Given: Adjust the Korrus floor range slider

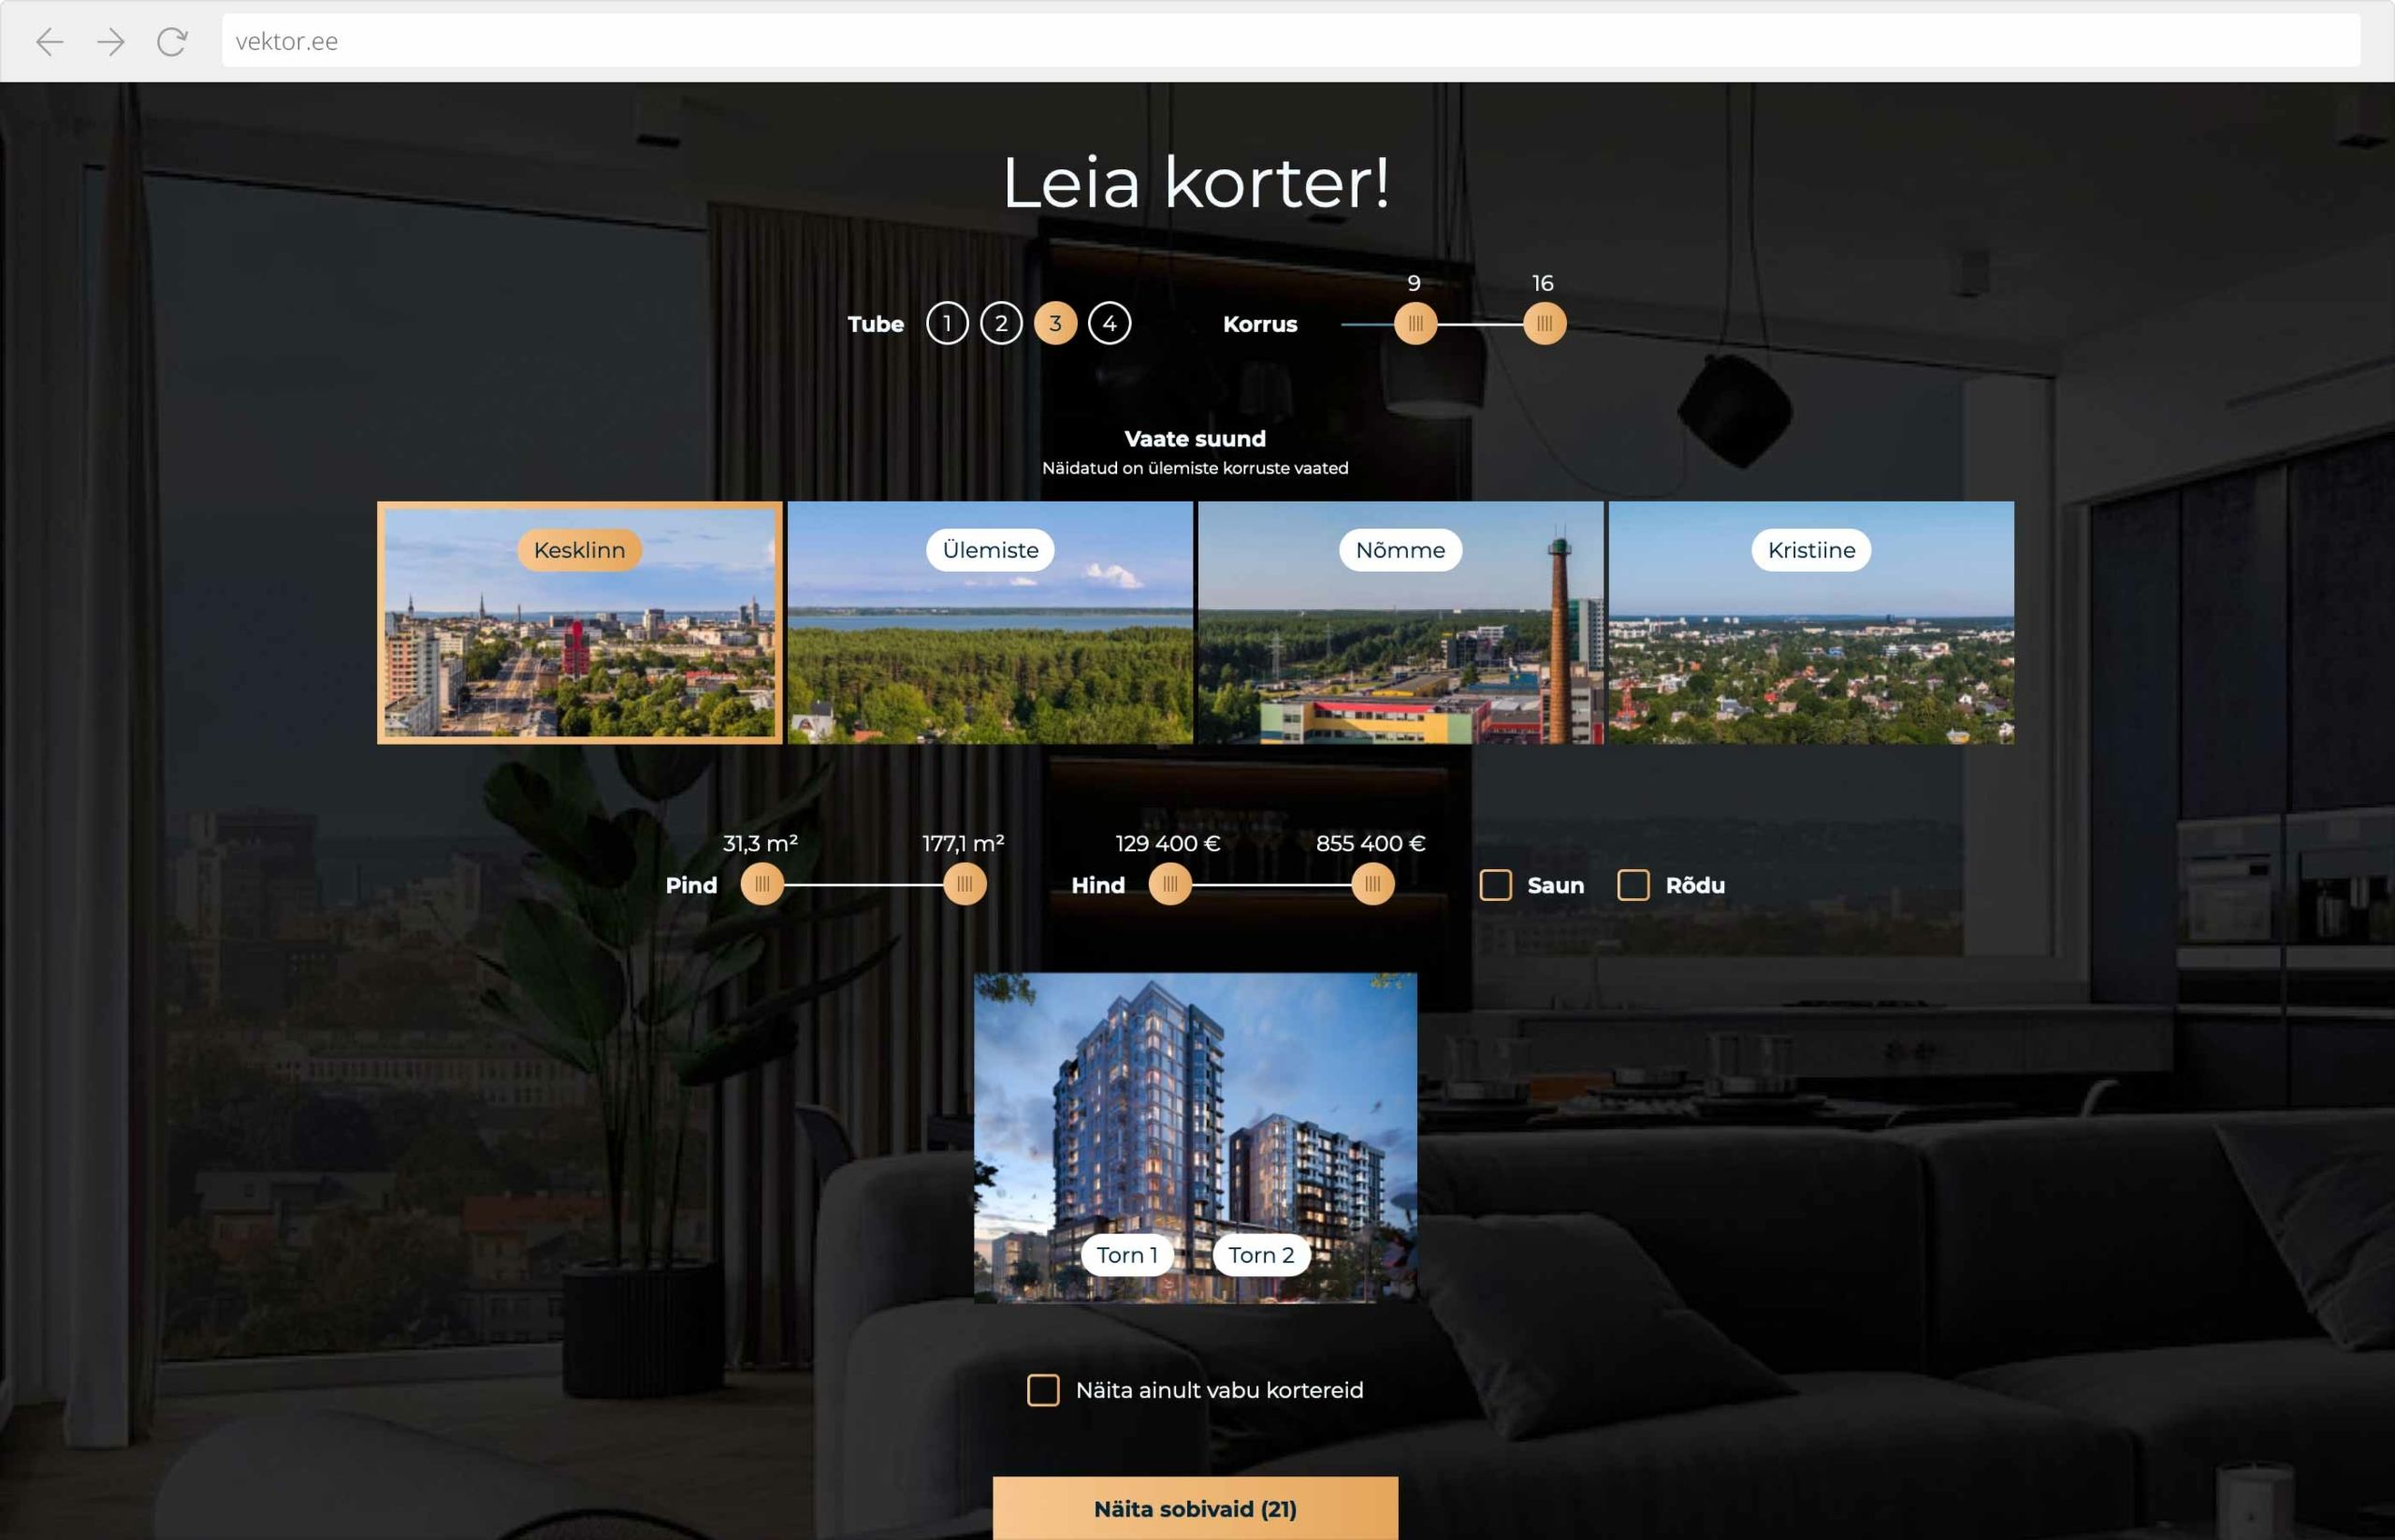Looking at the screenshot, I should pyautogui.click(x=1414, y=321).
